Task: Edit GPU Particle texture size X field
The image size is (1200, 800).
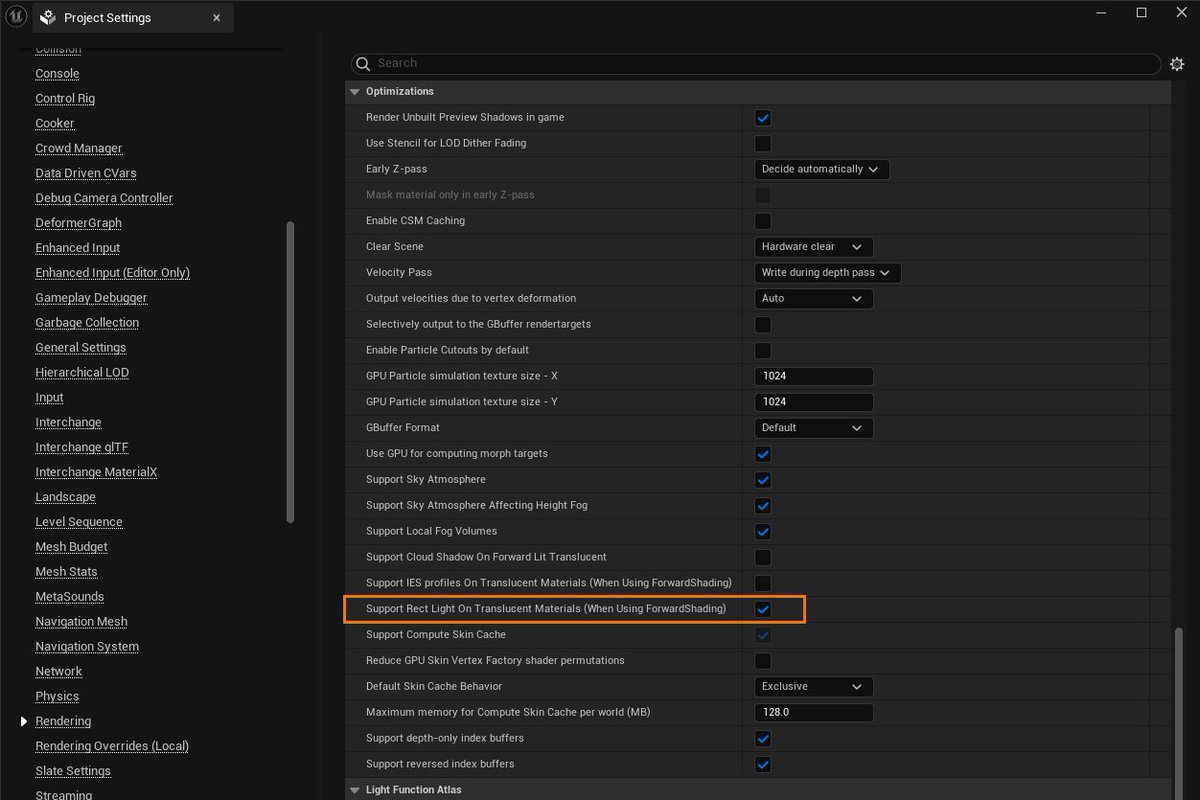Action: (813, 376)
